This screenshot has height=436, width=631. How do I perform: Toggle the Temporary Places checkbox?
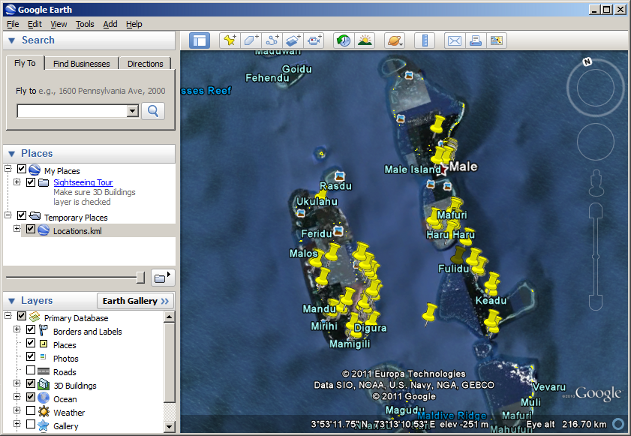(x=21, y=215)
